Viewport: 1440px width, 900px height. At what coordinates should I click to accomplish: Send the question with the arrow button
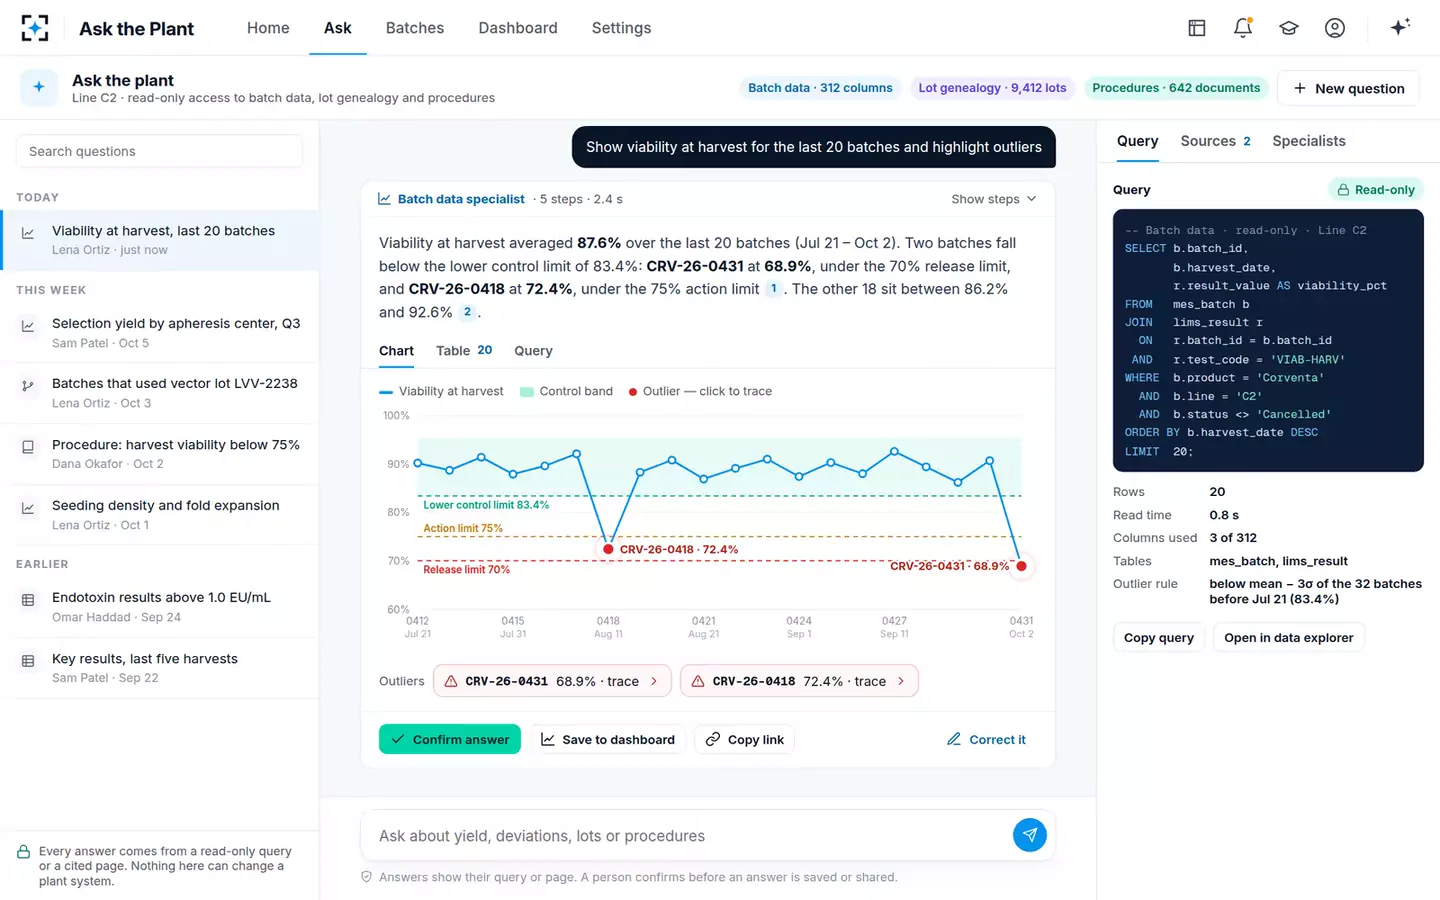[1030, 834]
